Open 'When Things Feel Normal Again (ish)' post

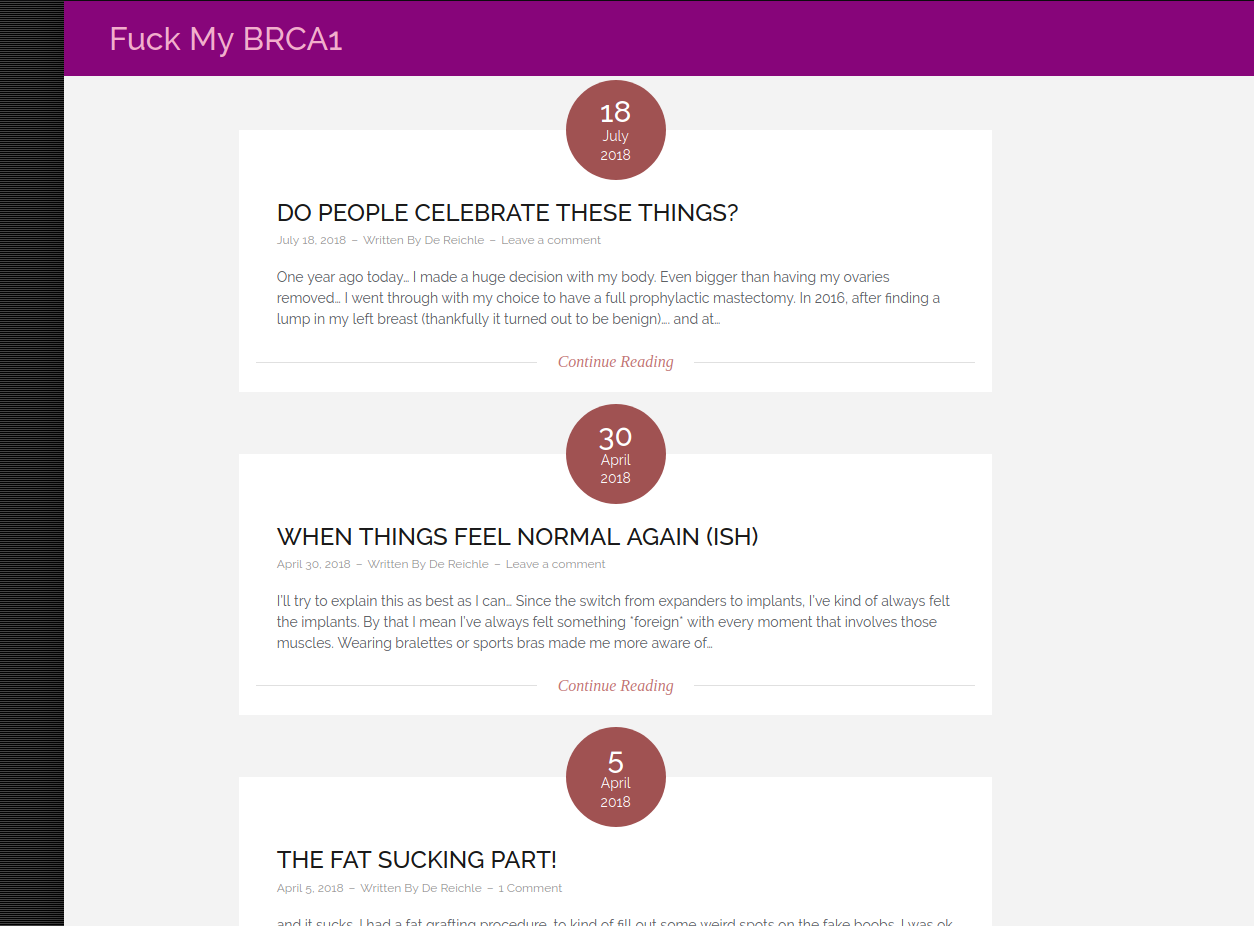(x=517, y=537)
